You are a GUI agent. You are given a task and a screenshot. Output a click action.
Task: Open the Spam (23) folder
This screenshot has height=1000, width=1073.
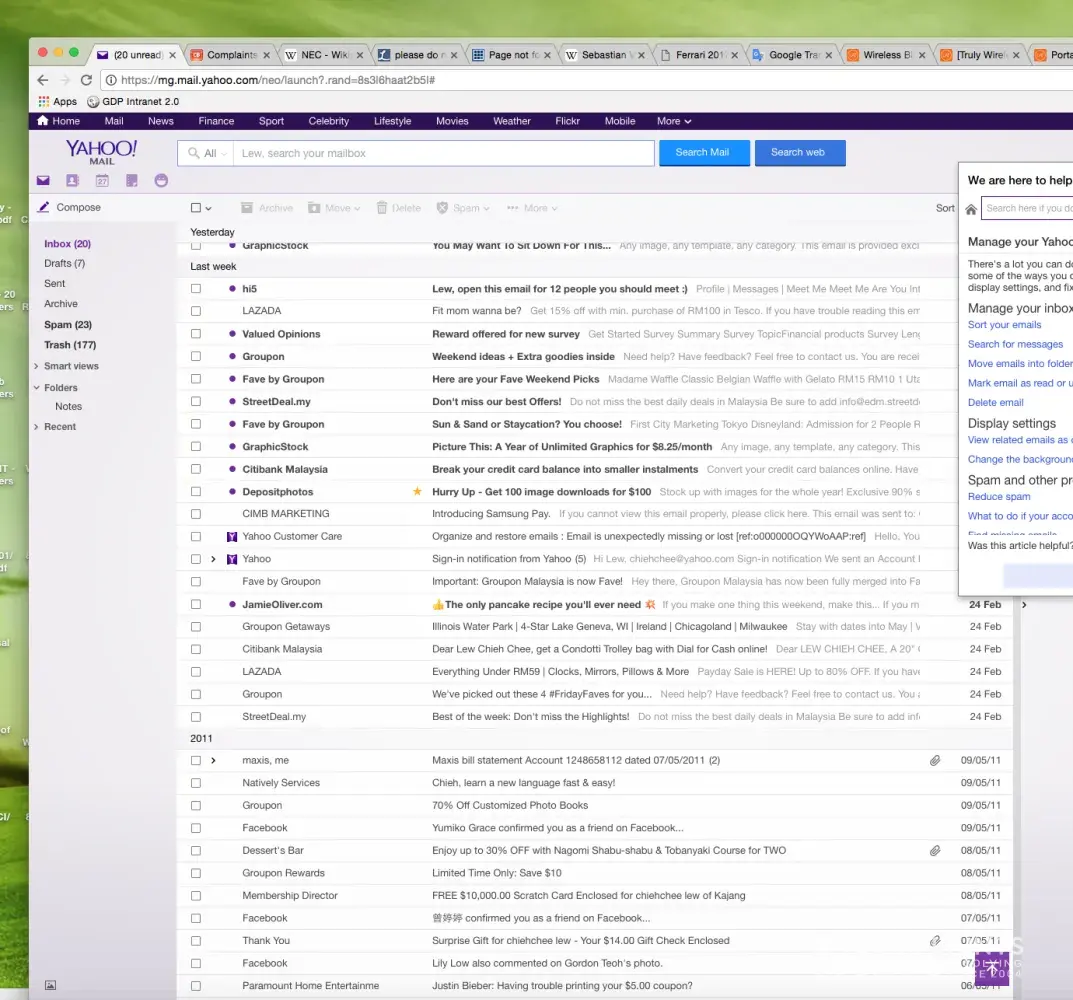click(68, 325)
